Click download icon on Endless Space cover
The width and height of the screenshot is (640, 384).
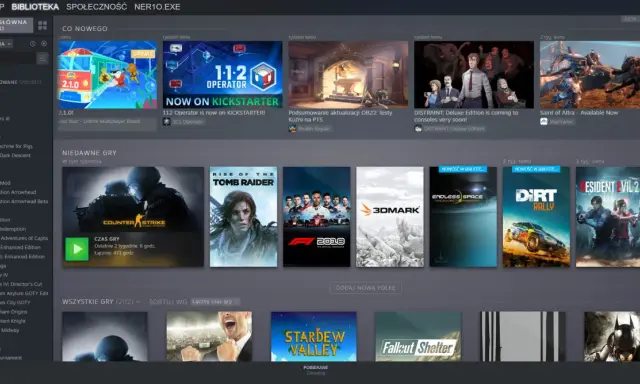point(440,258)
